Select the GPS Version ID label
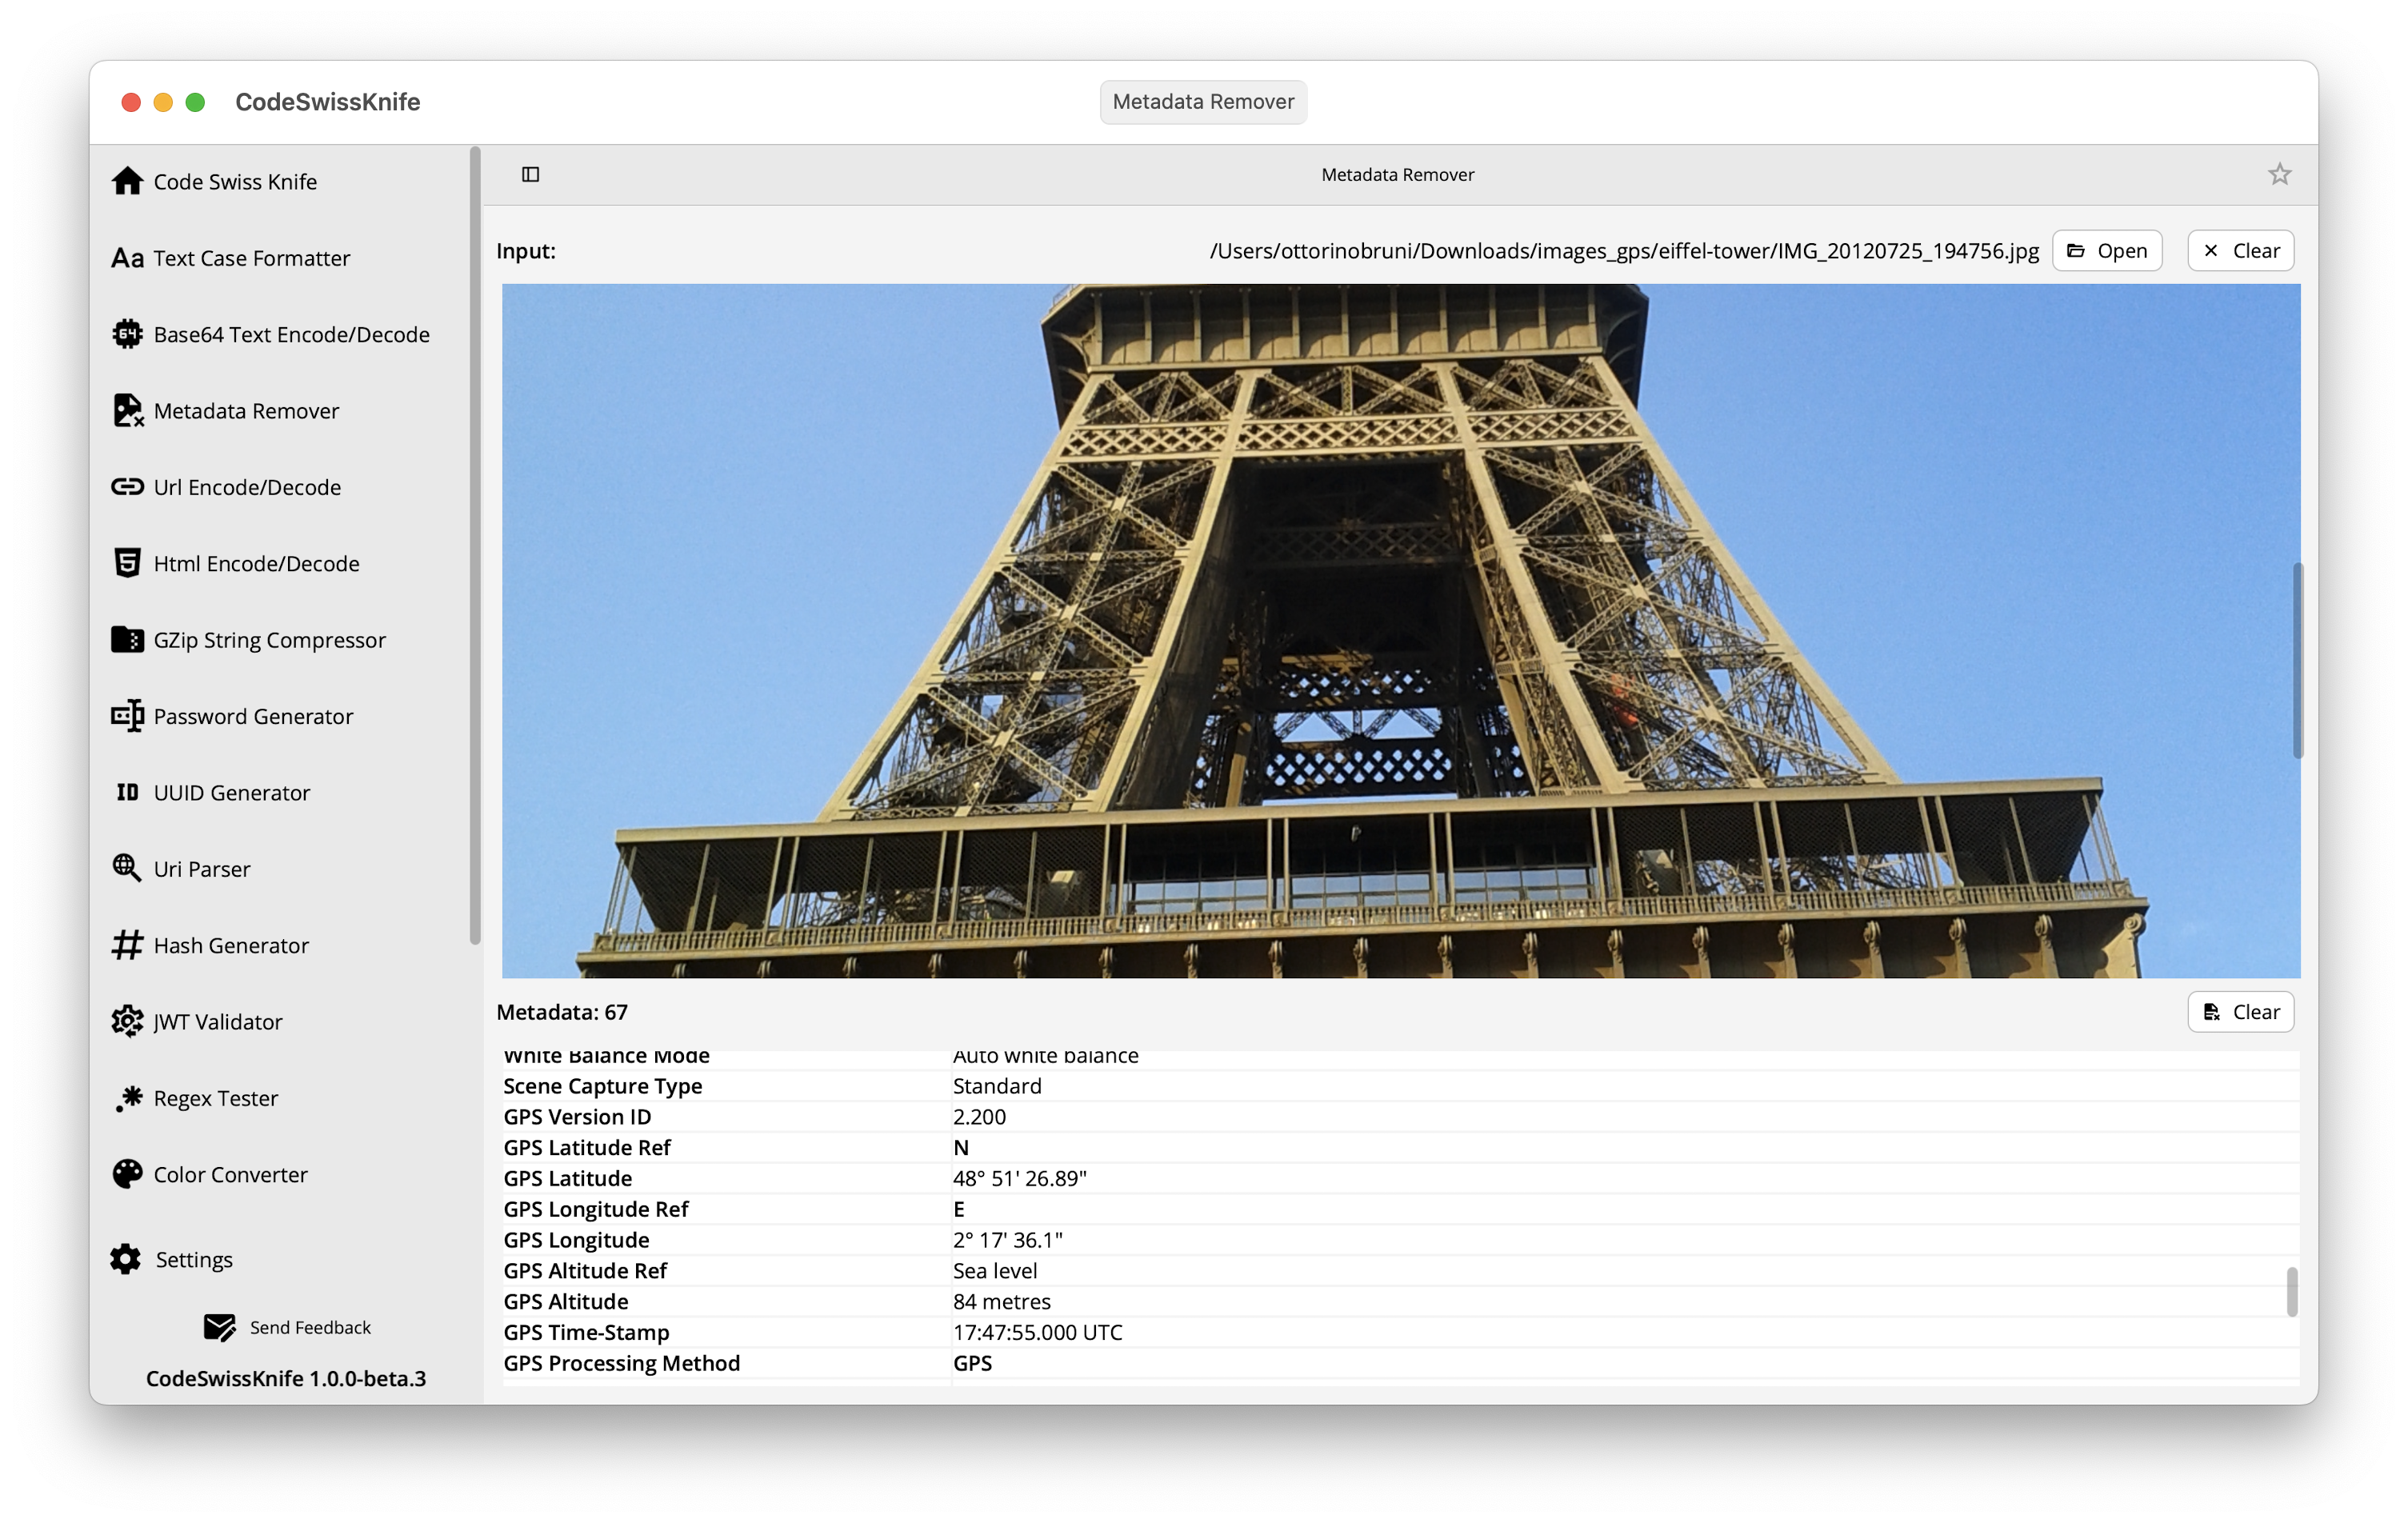 click(x=577, y=1117)
